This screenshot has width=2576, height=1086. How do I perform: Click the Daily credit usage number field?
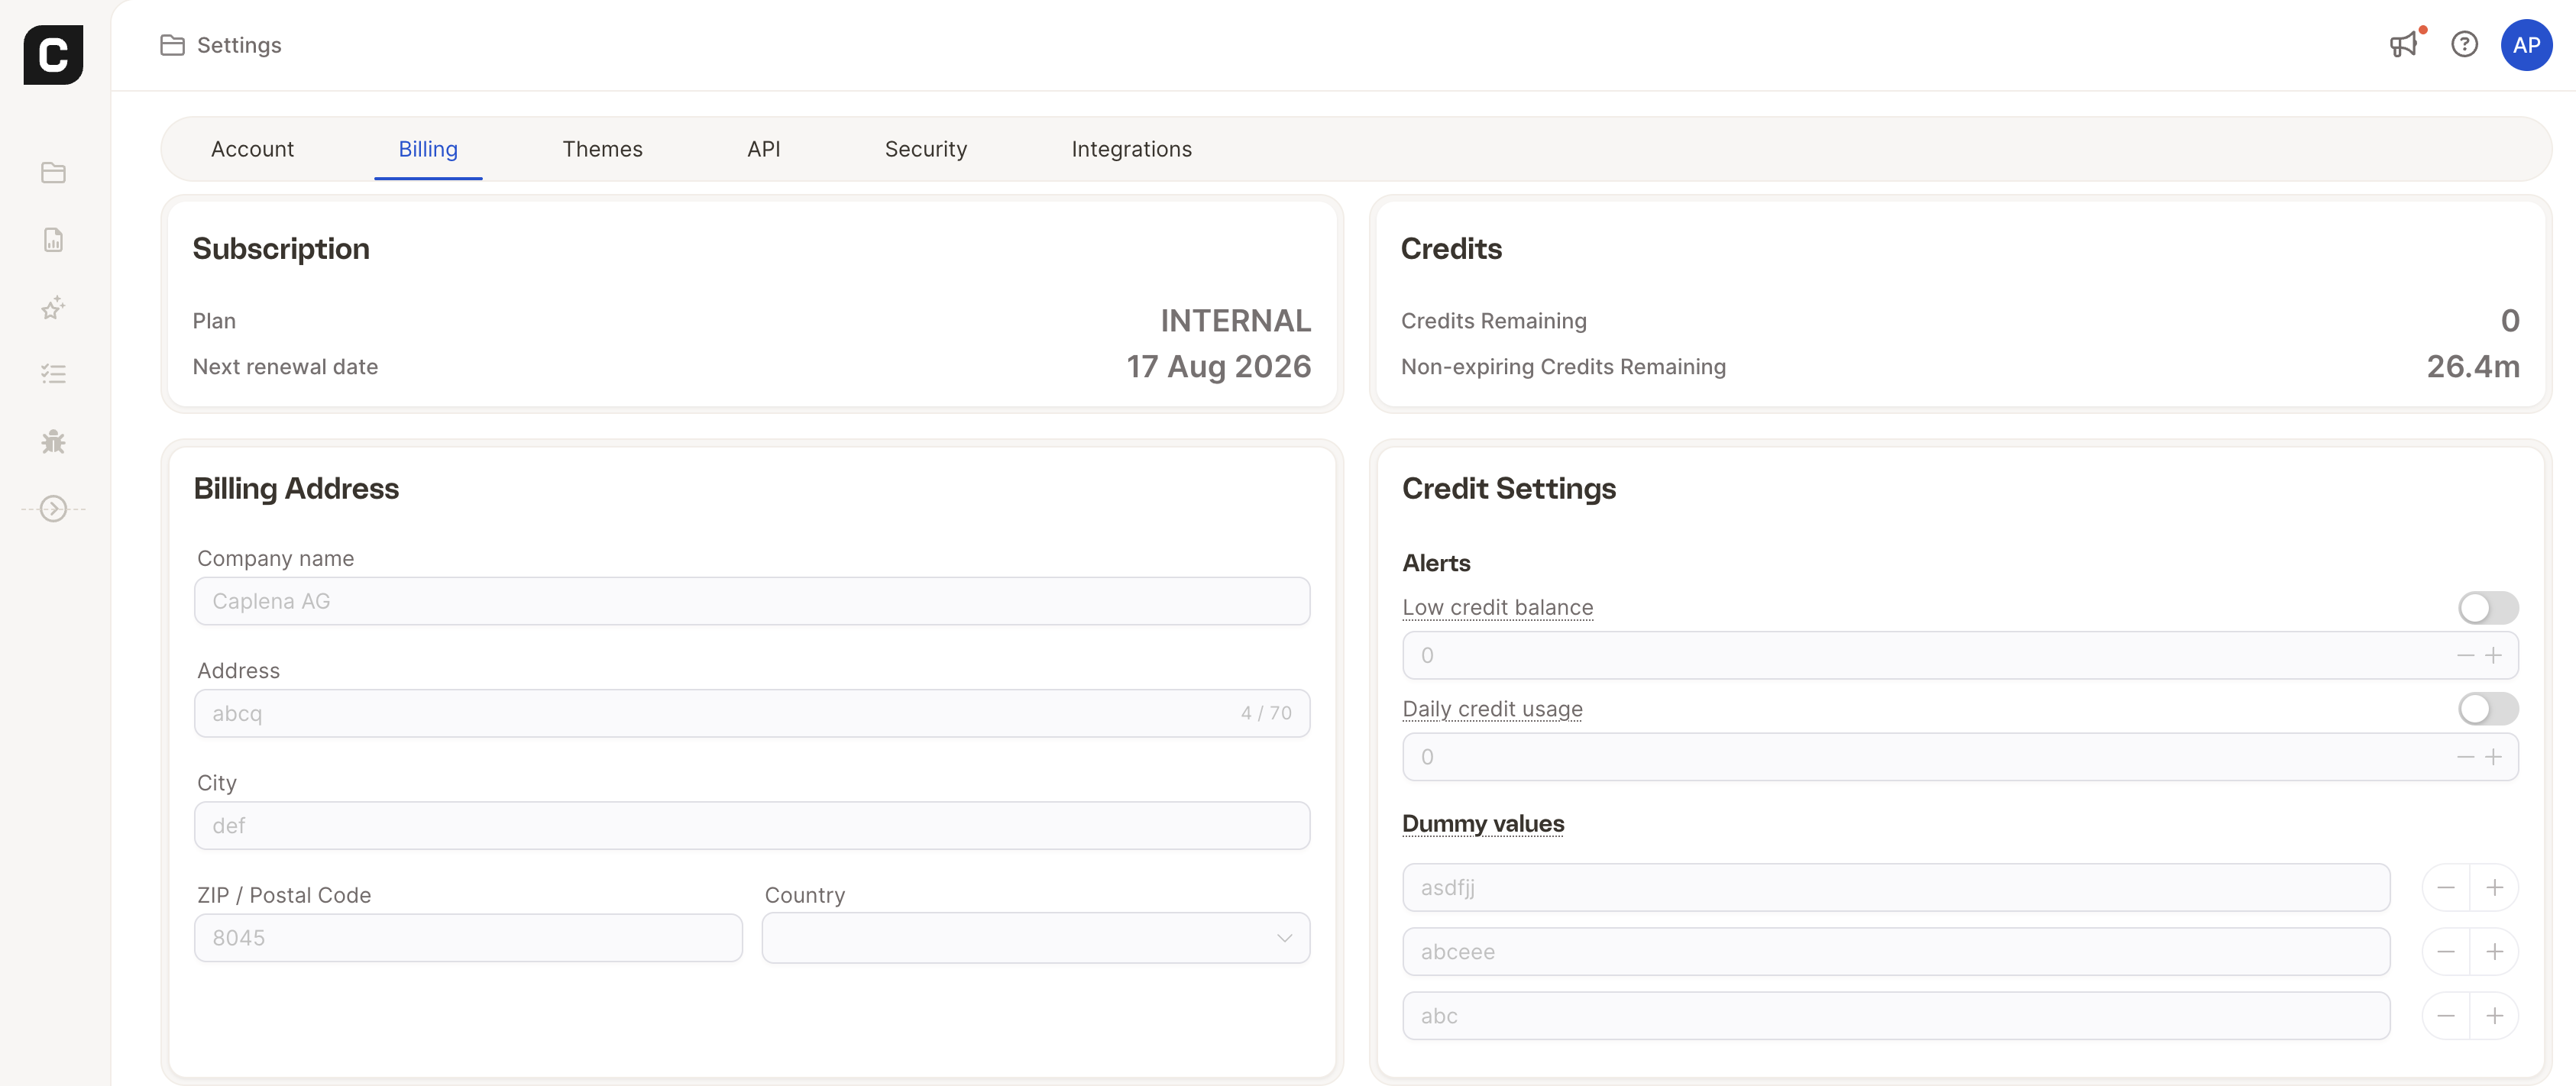(x=1960, y=757)
